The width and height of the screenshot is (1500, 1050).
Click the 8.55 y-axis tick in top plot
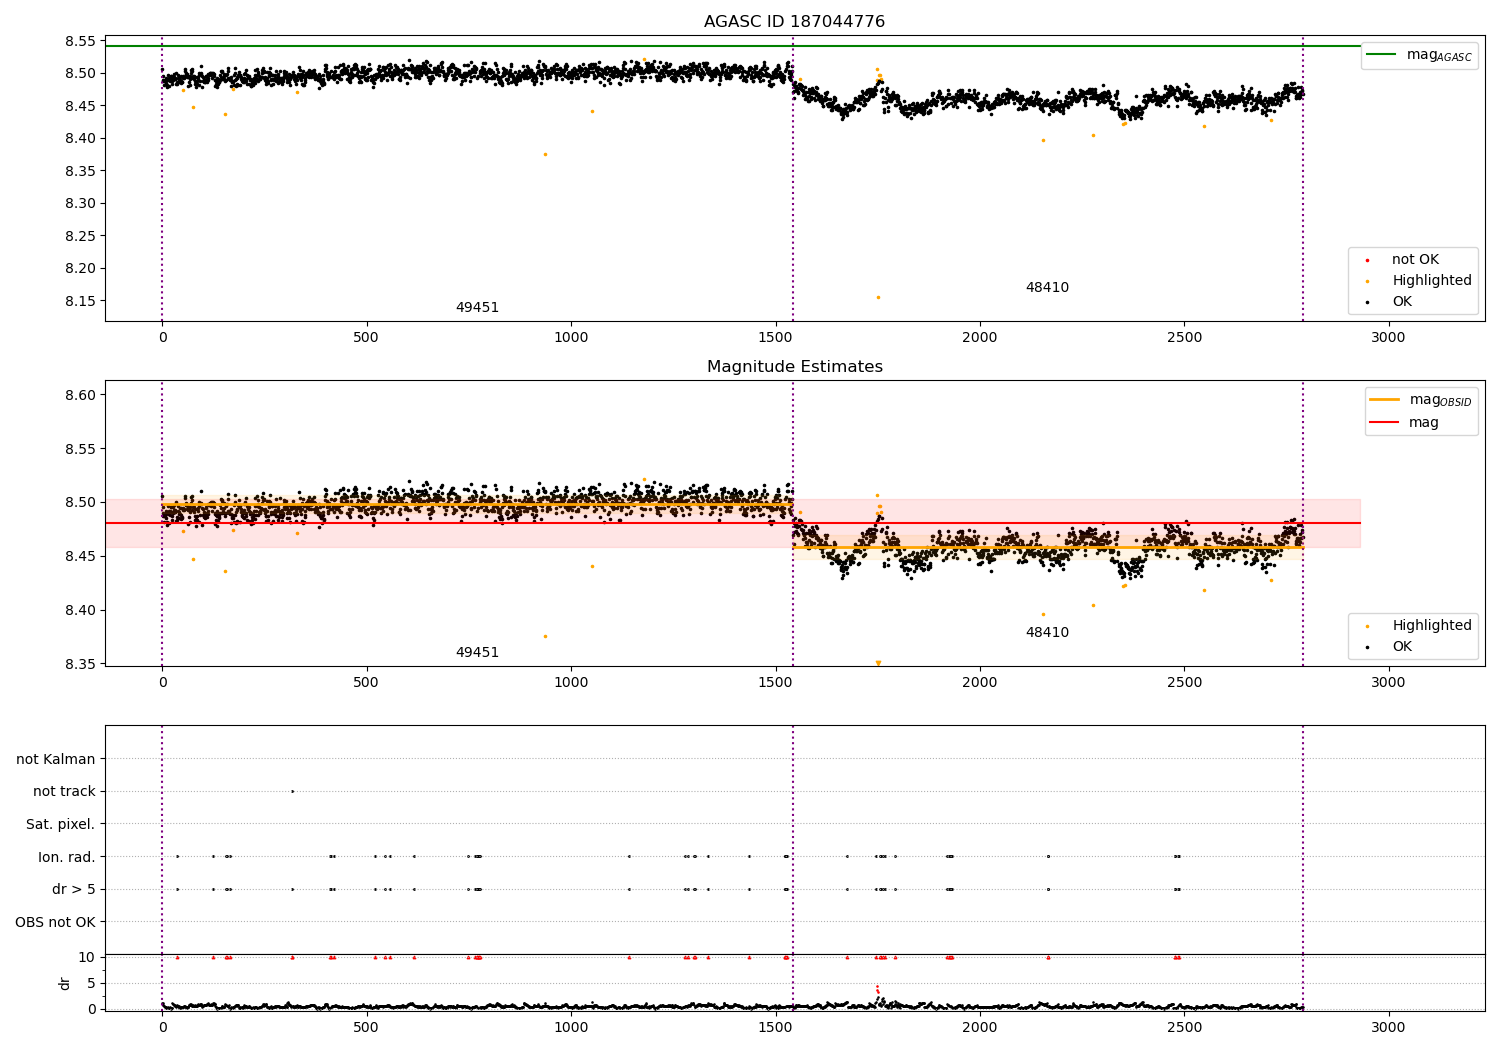pos(81,41)
